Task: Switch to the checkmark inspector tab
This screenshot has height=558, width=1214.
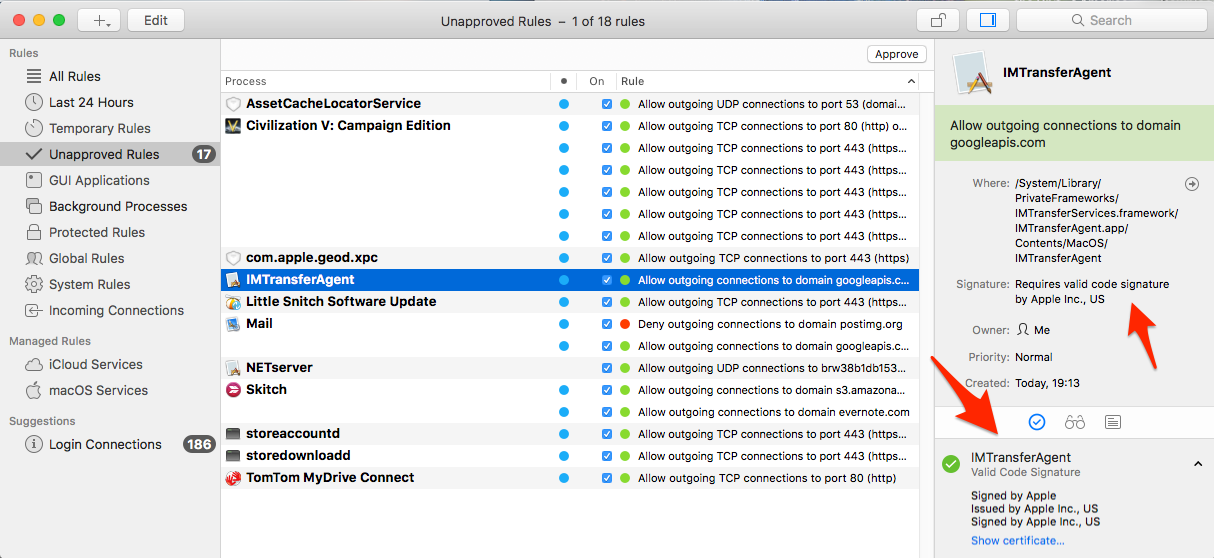Action: click(1037, 422)
